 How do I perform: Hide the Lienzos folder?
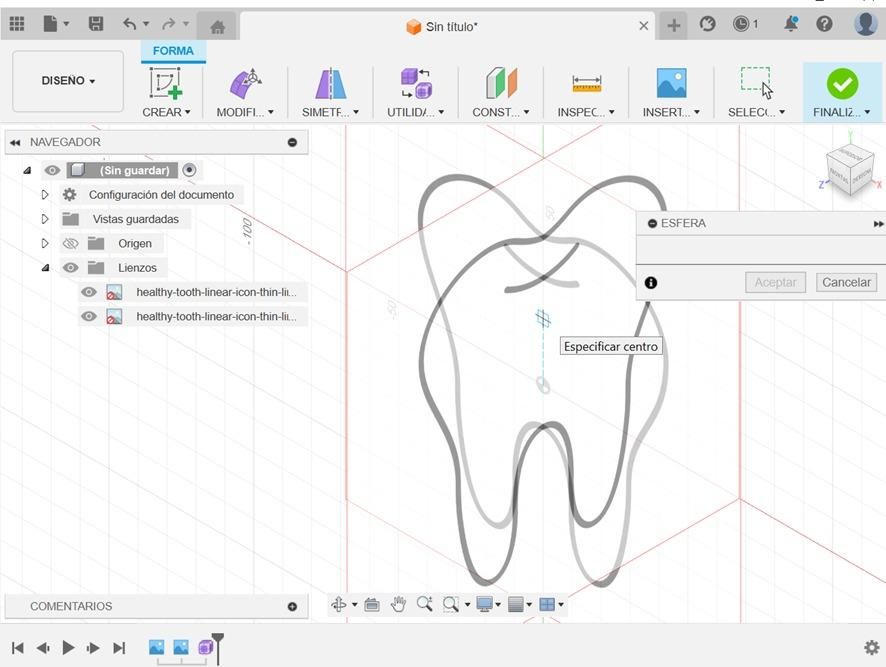click(x=70, y=268)
